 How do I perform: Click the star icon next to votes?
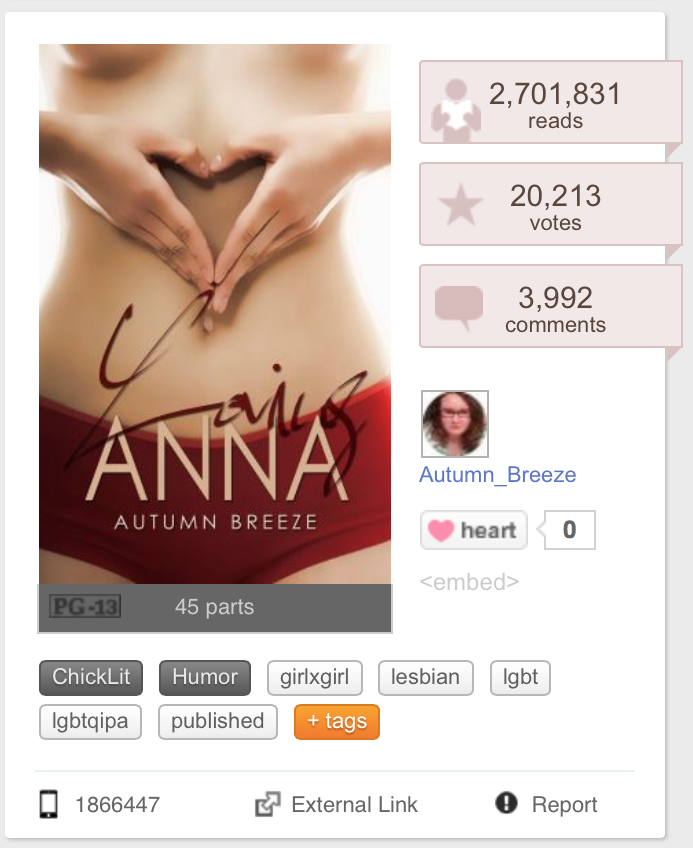click(x=461, y=205)
